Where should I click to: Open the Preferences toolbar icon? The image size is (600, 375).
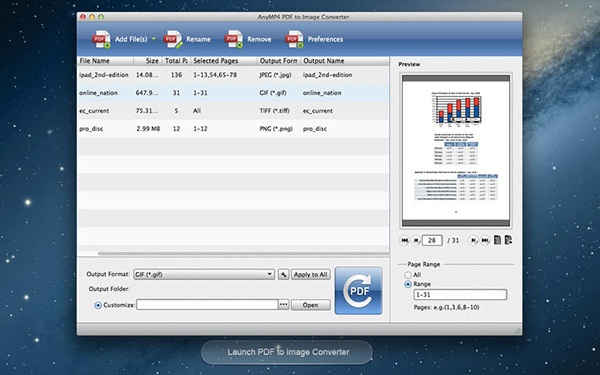tap(294, 39)
